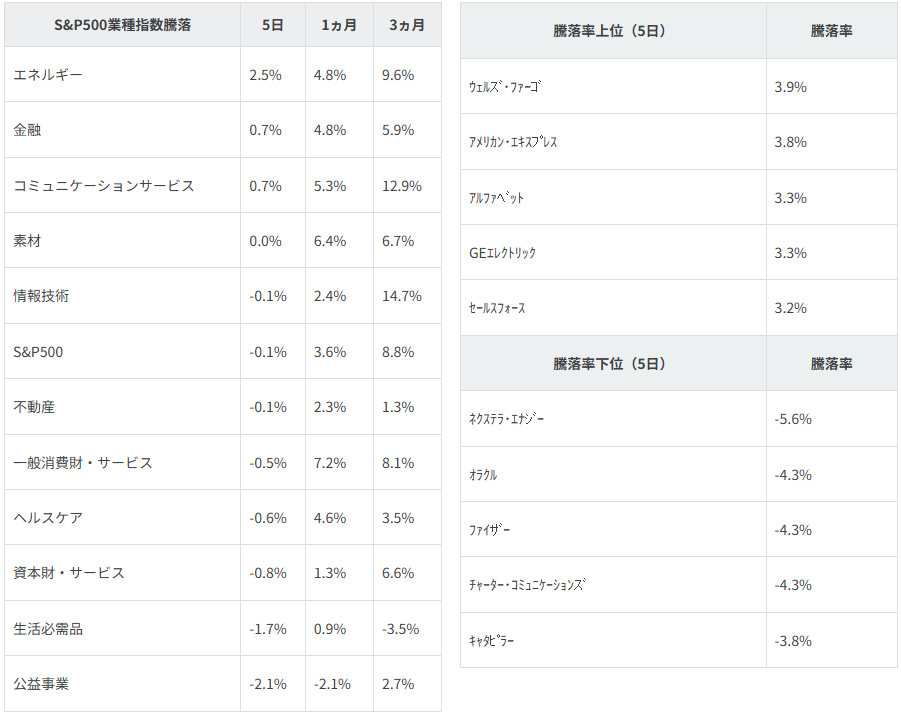901x714 pixels.
Task: Click the 5日 column header
Action: point(272,25)
